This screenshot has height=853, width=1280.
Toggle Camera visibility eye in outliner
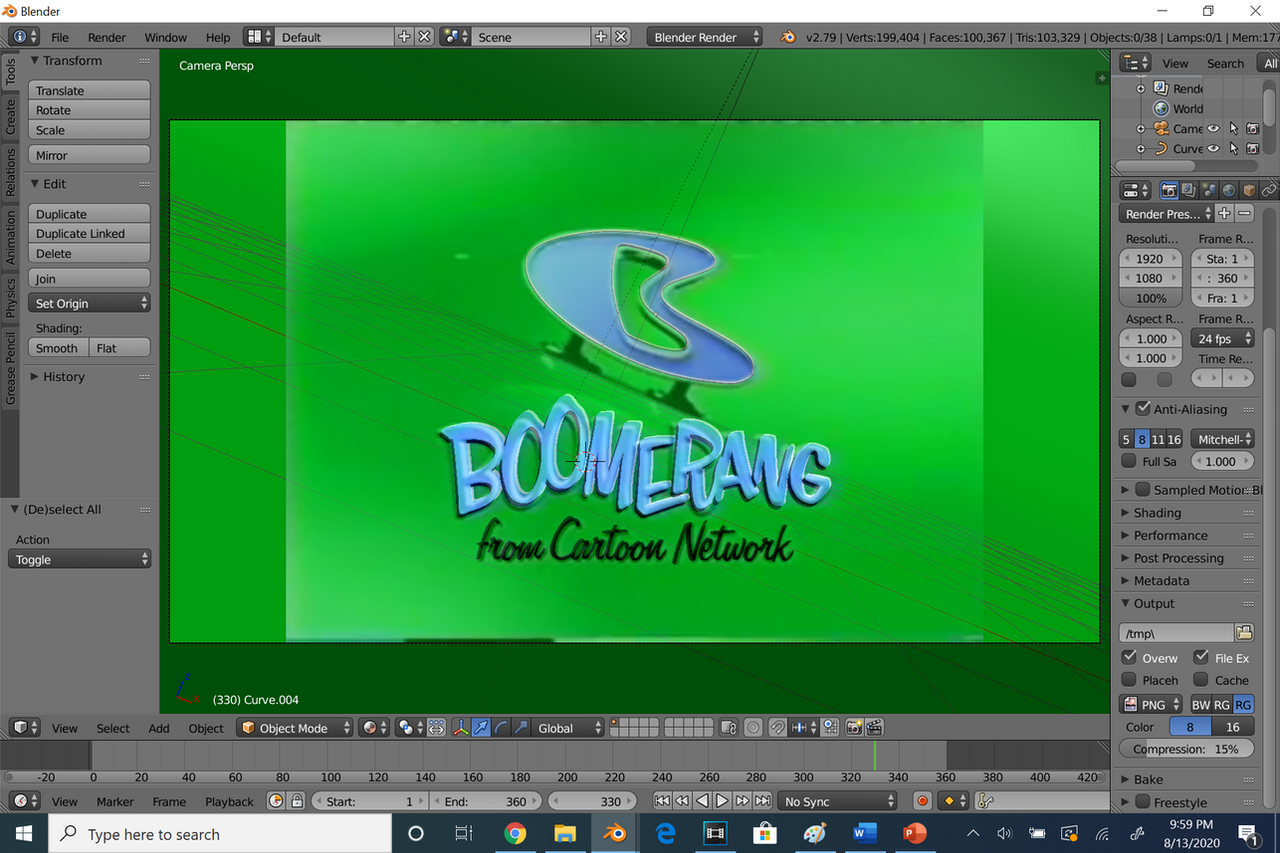coord(1213,129)
